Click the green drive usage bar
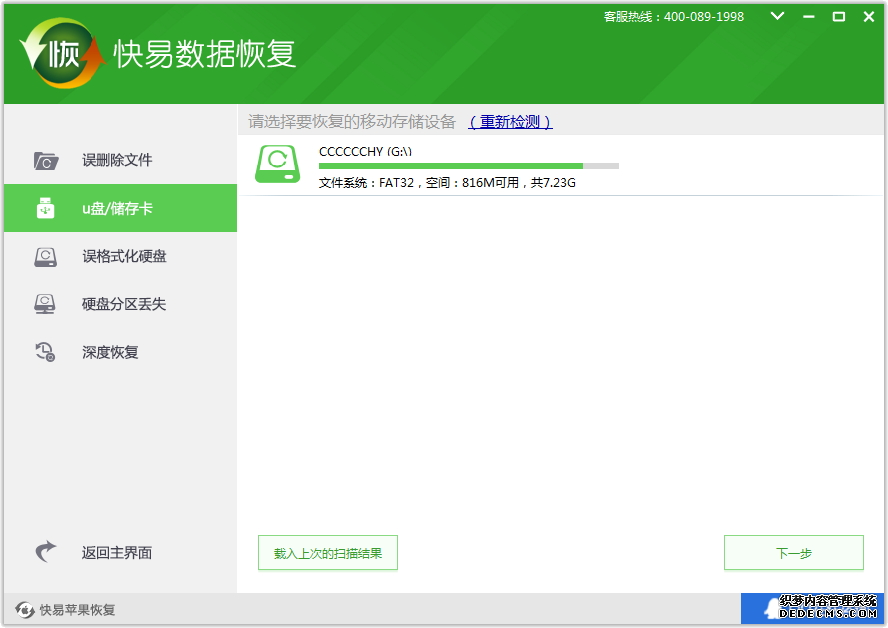Viewport: 888px width, 628px height. tap(468, 166)
